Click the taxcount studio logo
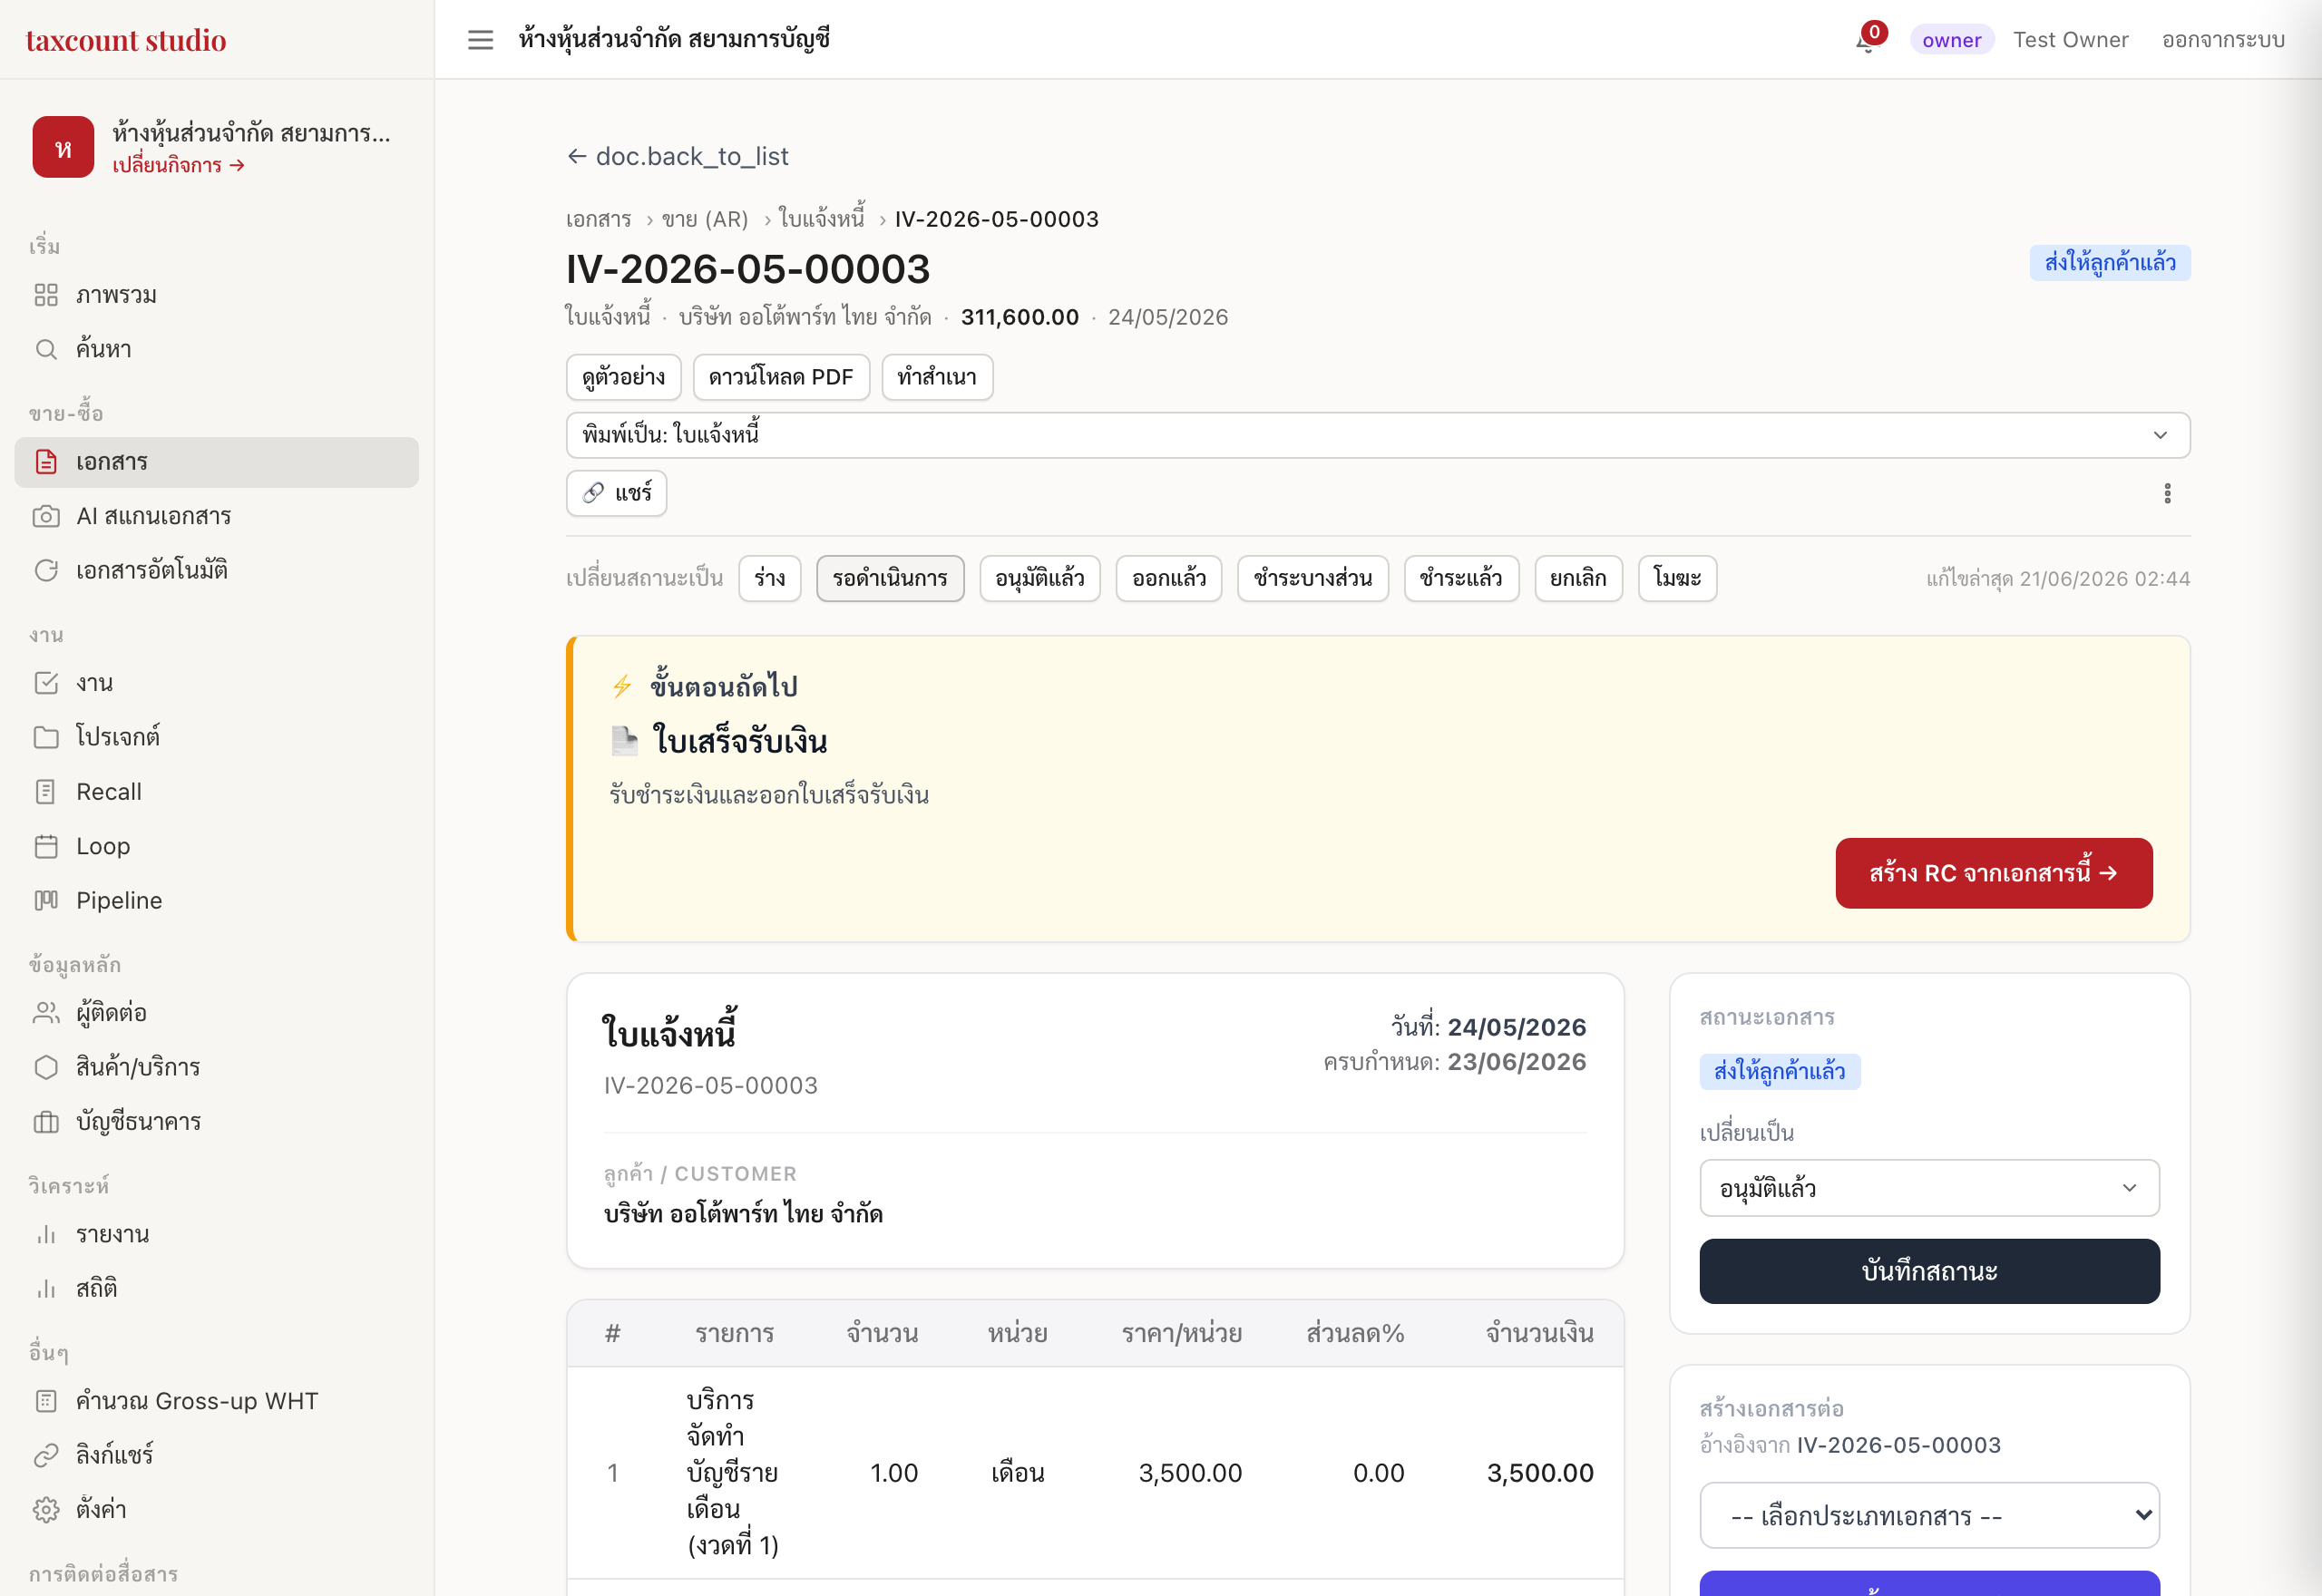The width and height of the screenshot is (2322, 1596). [126, 40]
